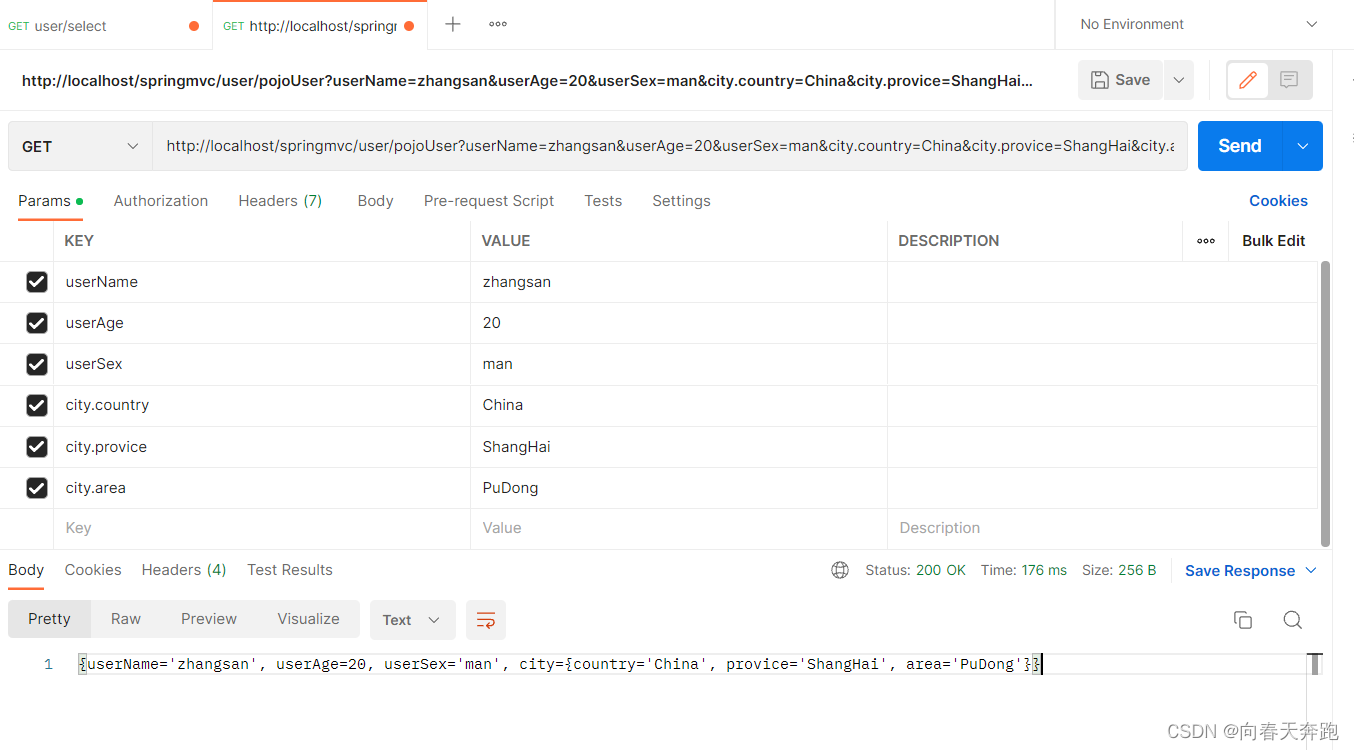The image size is (1354, 750).
Task: Open a new request tab with plus icon
Action: 452,24
